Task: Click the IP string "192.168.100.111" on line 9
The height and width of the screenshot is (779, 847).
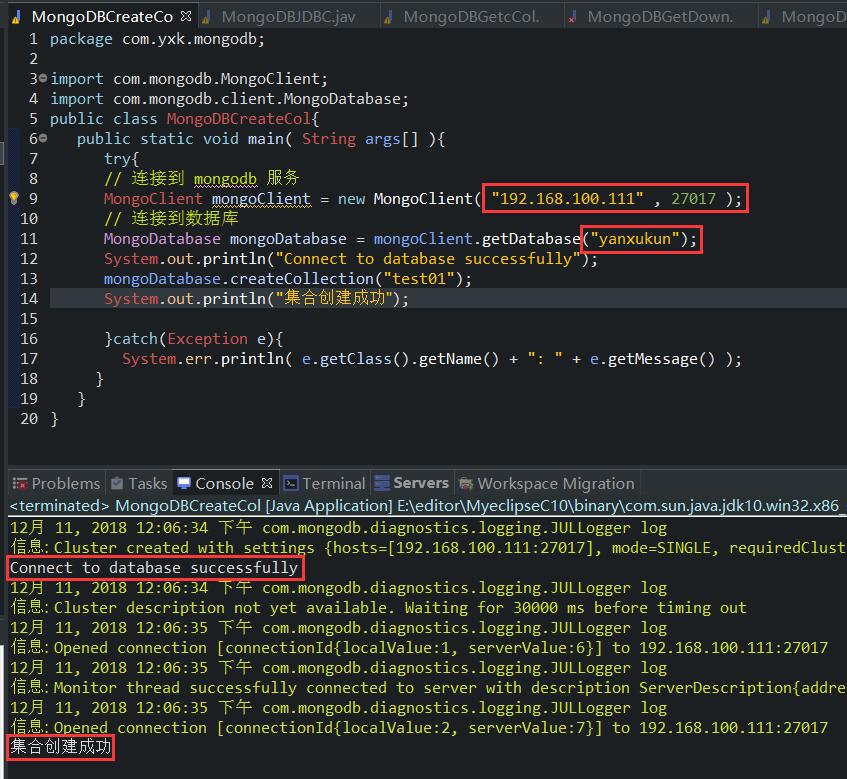Action: 567,198
